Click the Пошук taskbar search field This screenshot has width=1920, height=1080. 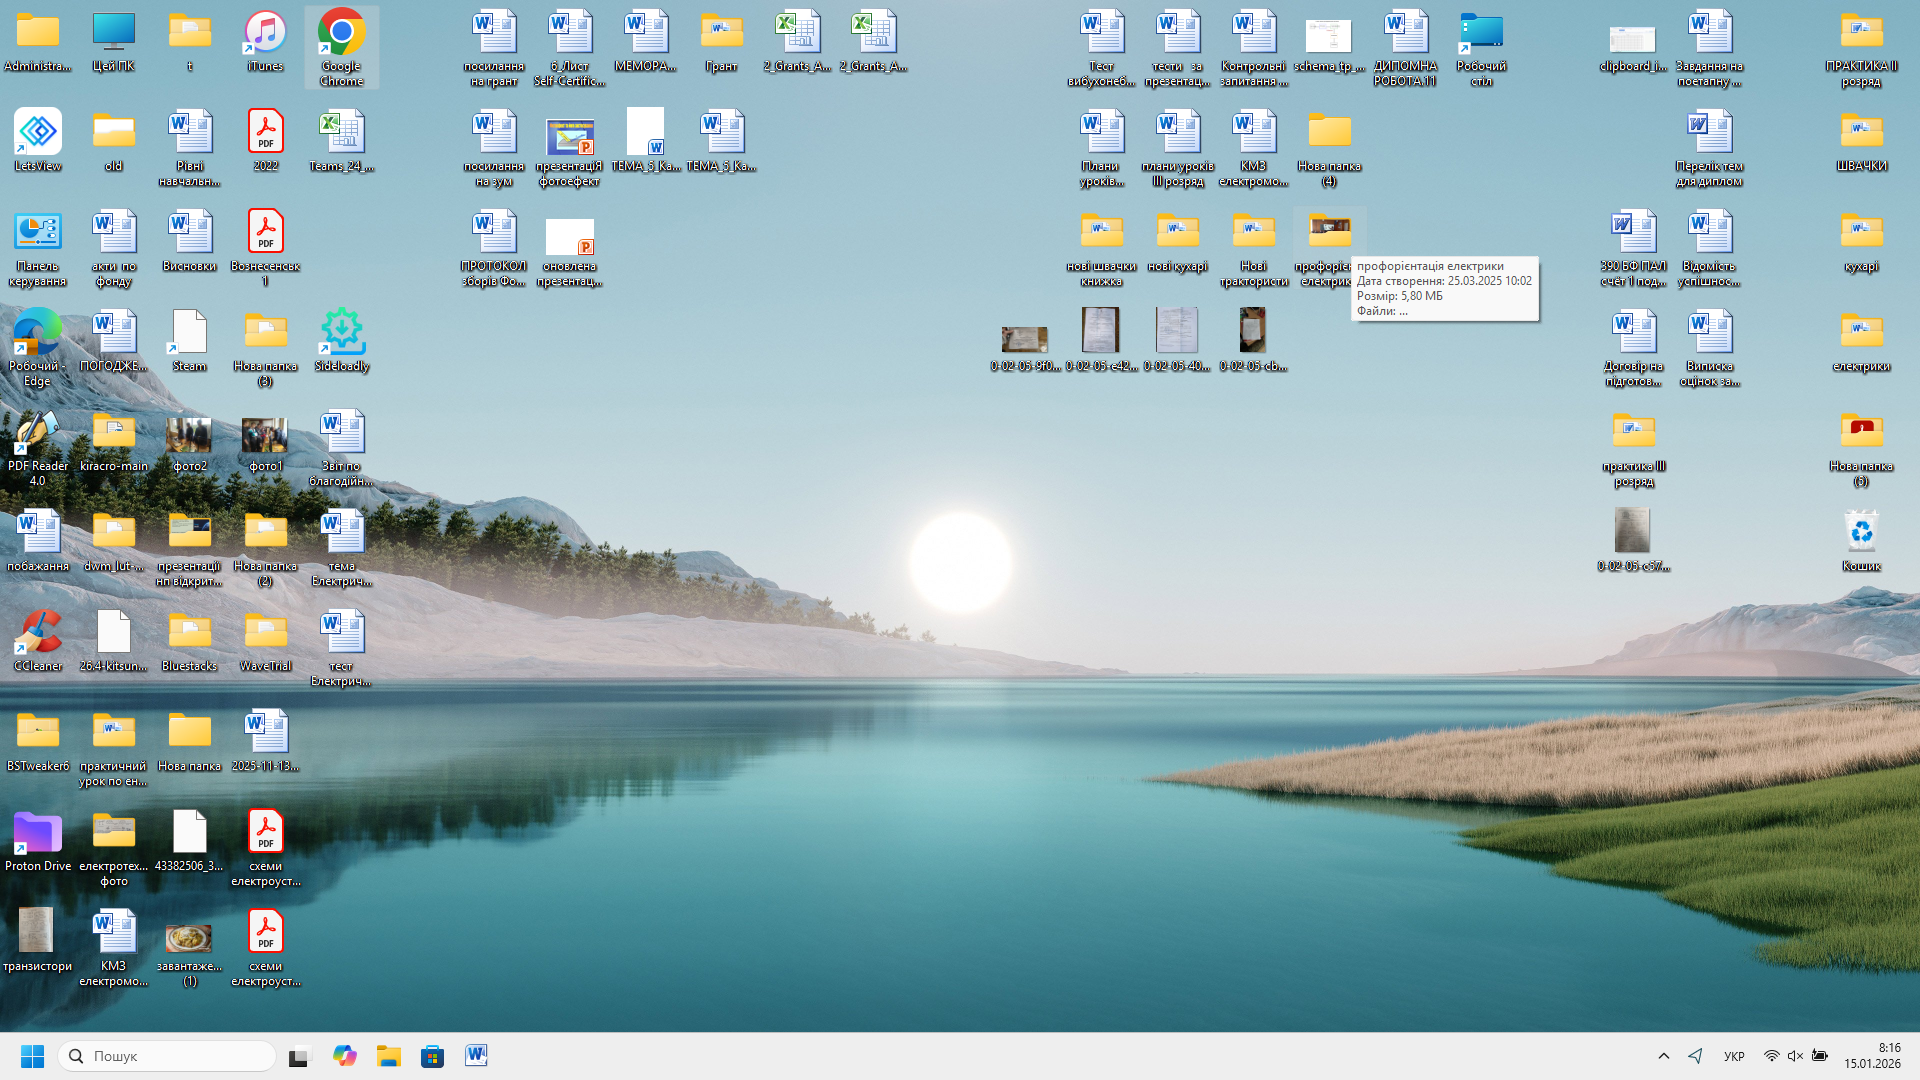tap(170, 1056)
